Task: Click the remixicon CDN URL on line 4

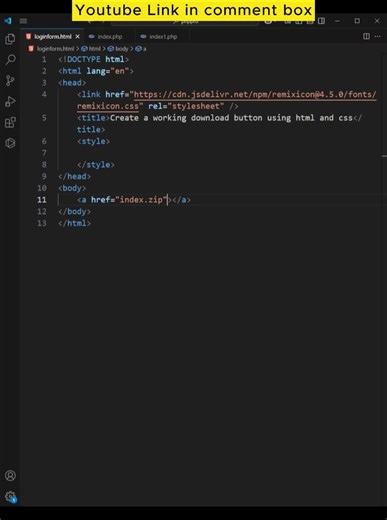Action: click(255, 95)
